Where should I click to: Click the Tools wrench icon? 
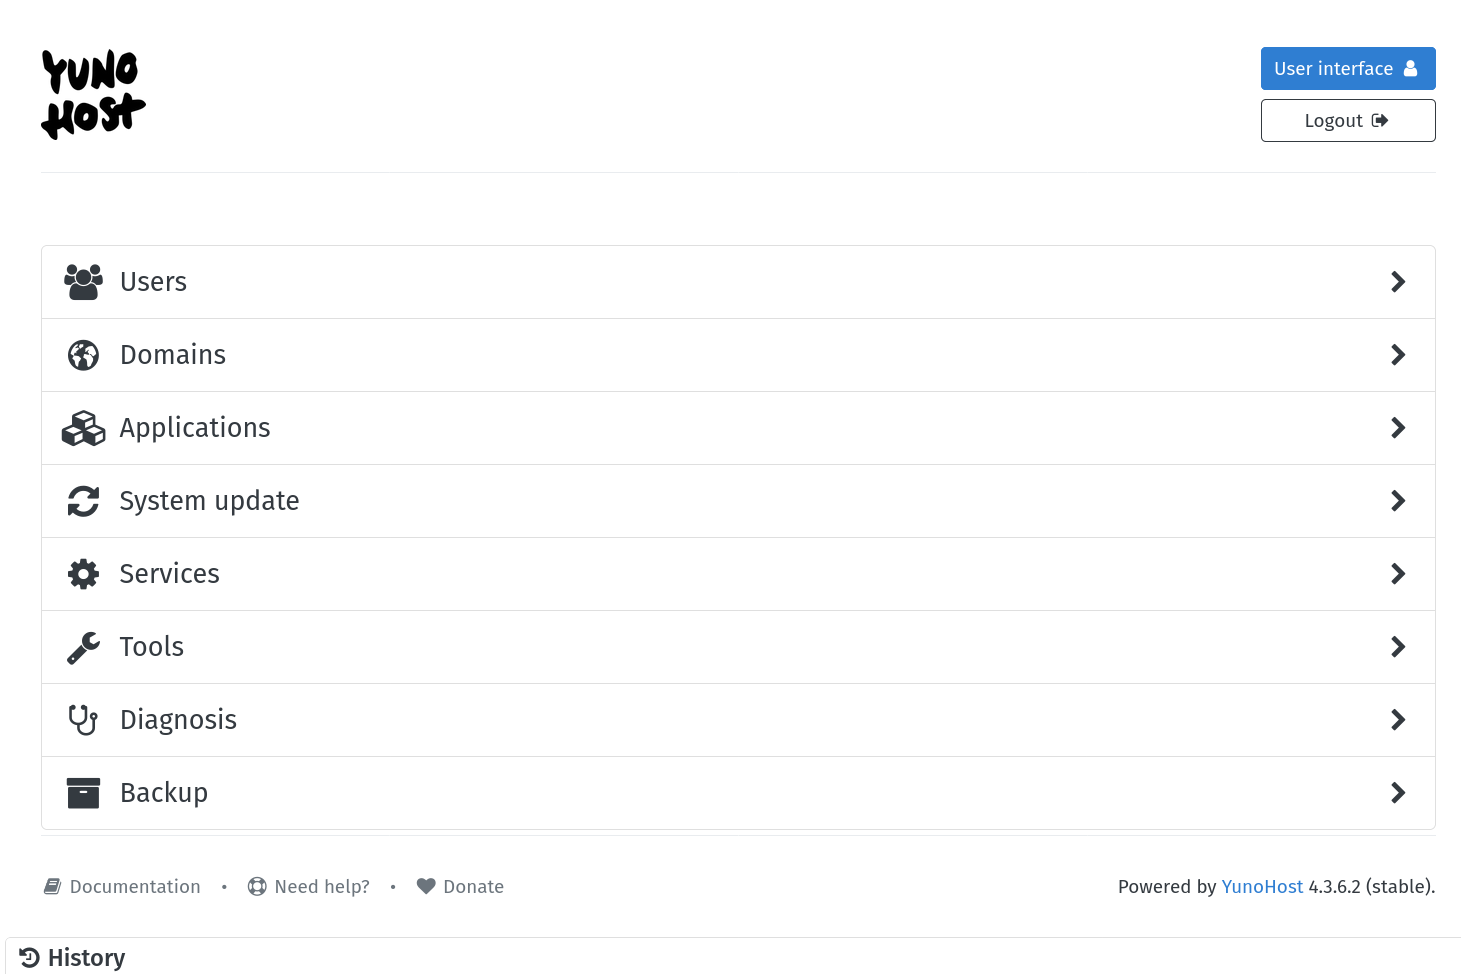pos(83,647)
